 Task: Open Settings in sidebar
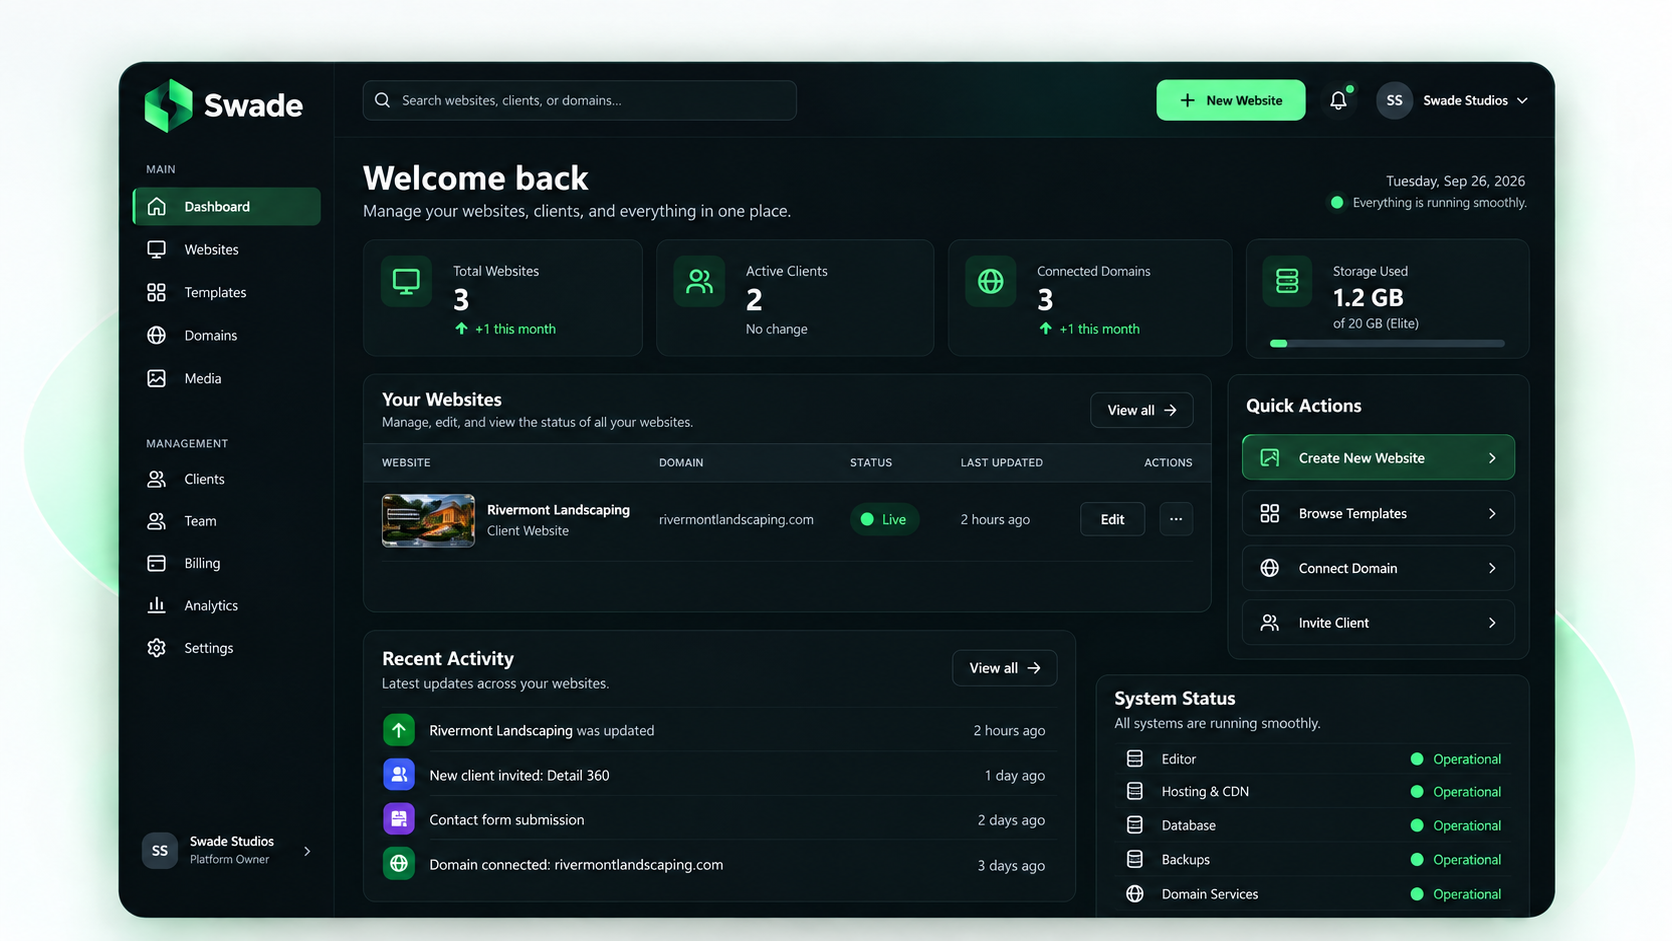point(227,648)
